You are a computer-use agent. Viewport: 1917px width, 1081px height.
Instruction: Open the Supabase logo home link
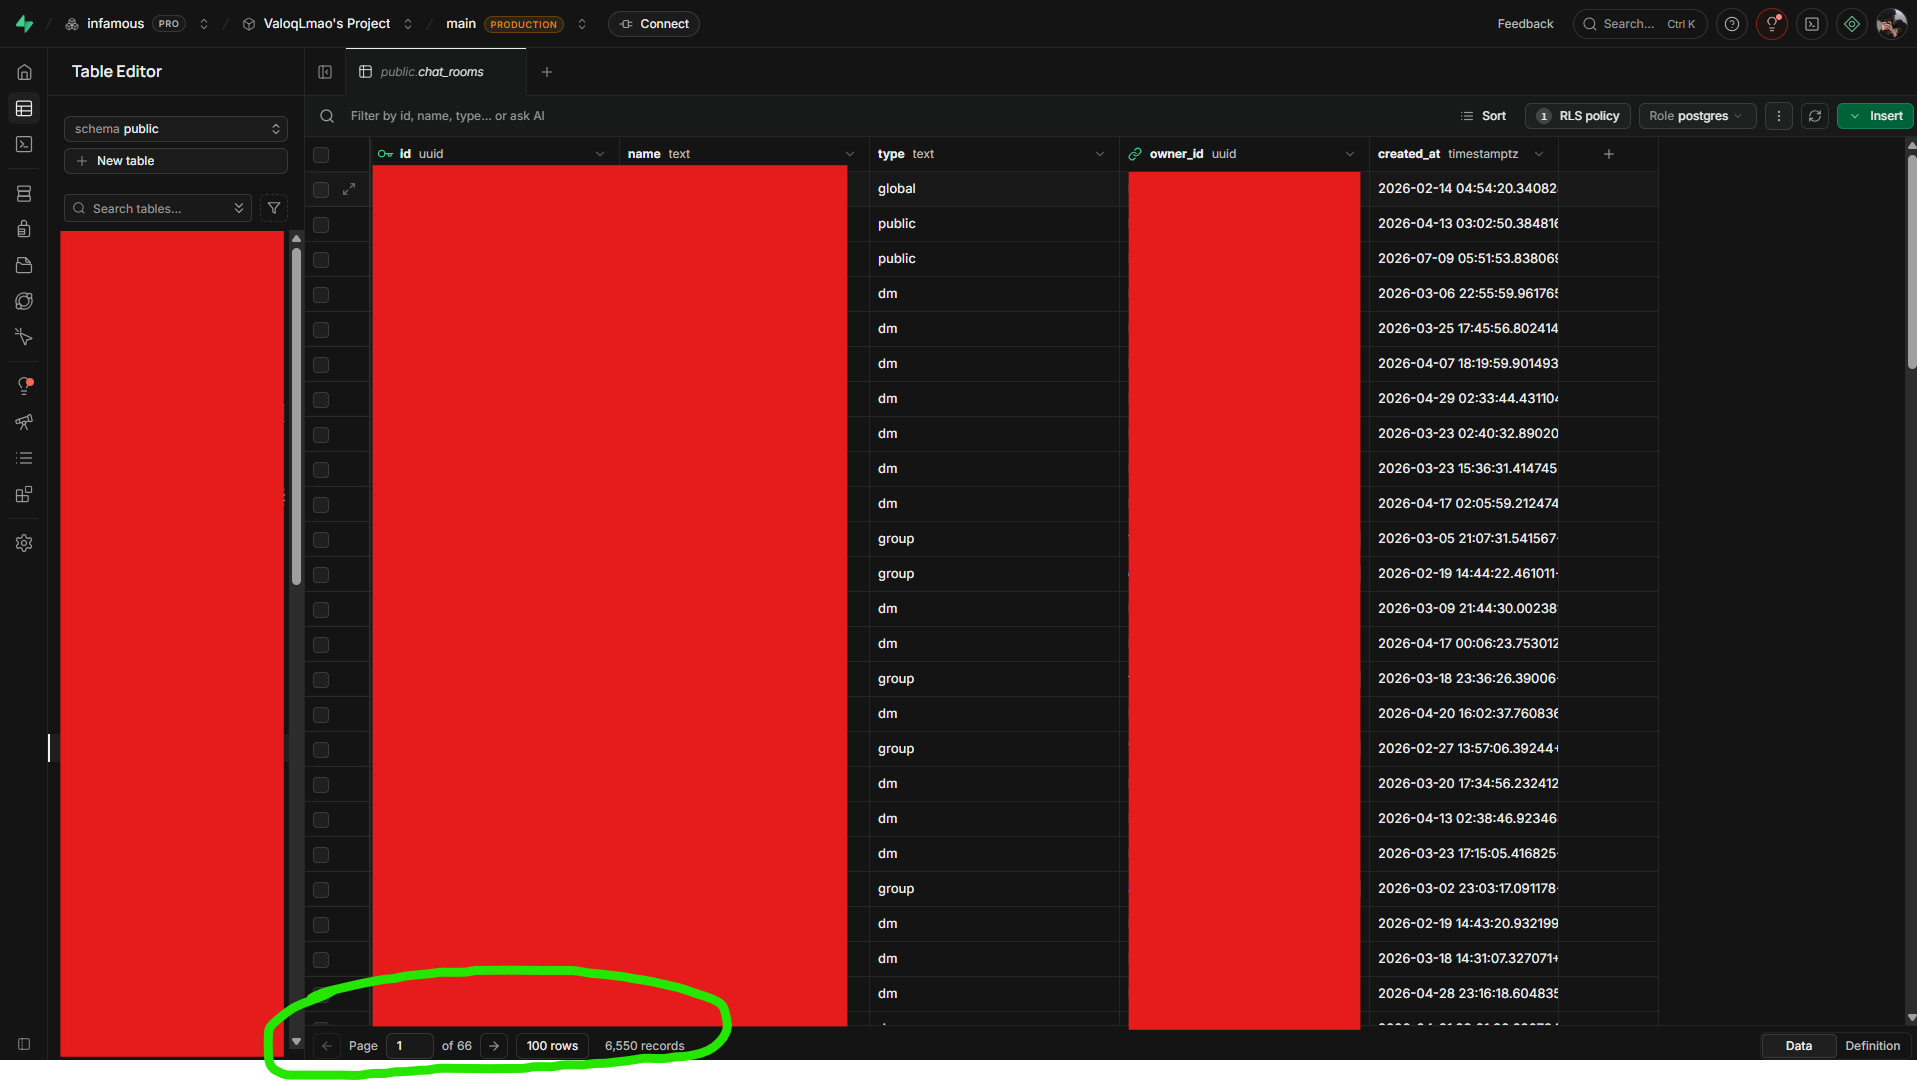(25, 24)
